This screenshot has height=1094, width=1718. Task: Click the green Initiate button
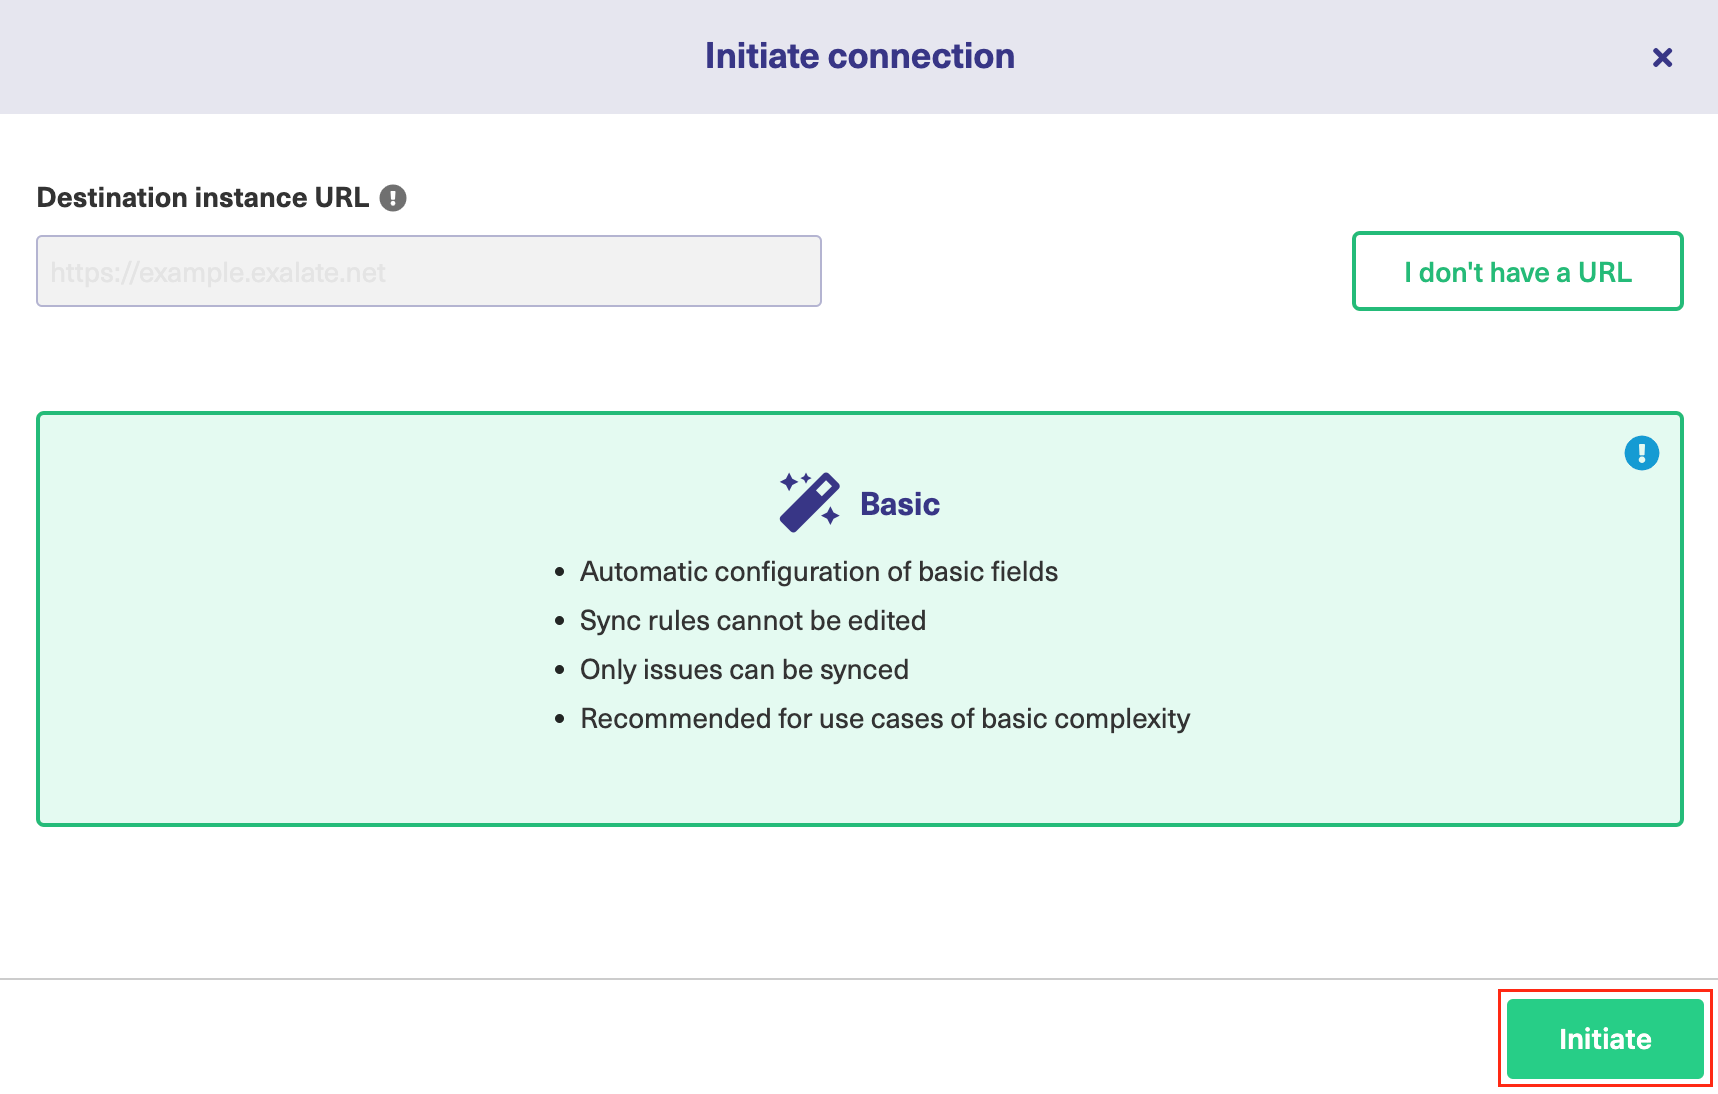point(1604,1039)
